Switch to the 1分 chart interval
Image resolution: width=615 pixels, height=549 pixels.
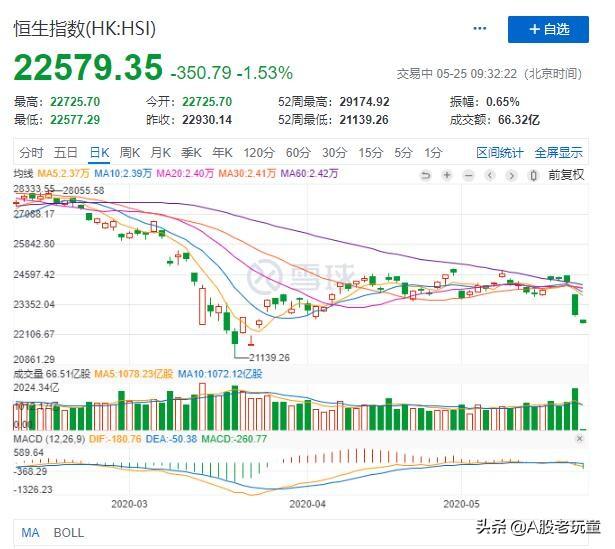(433, 152)
